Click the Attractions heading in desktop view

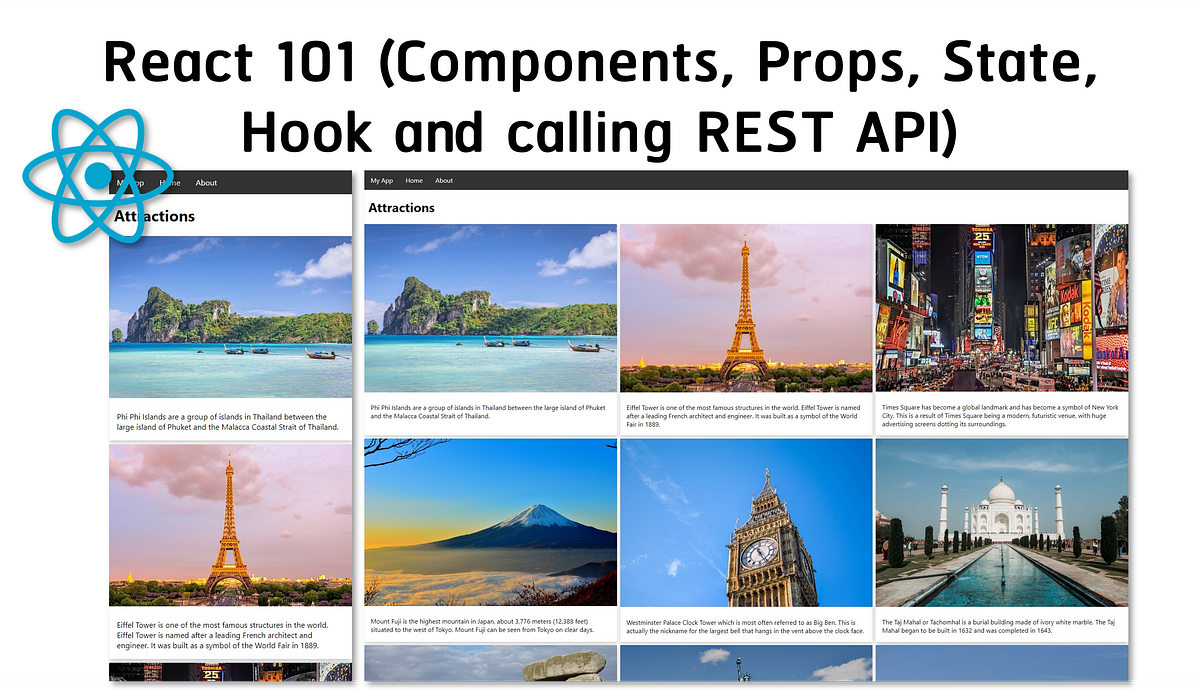(401, 207)
